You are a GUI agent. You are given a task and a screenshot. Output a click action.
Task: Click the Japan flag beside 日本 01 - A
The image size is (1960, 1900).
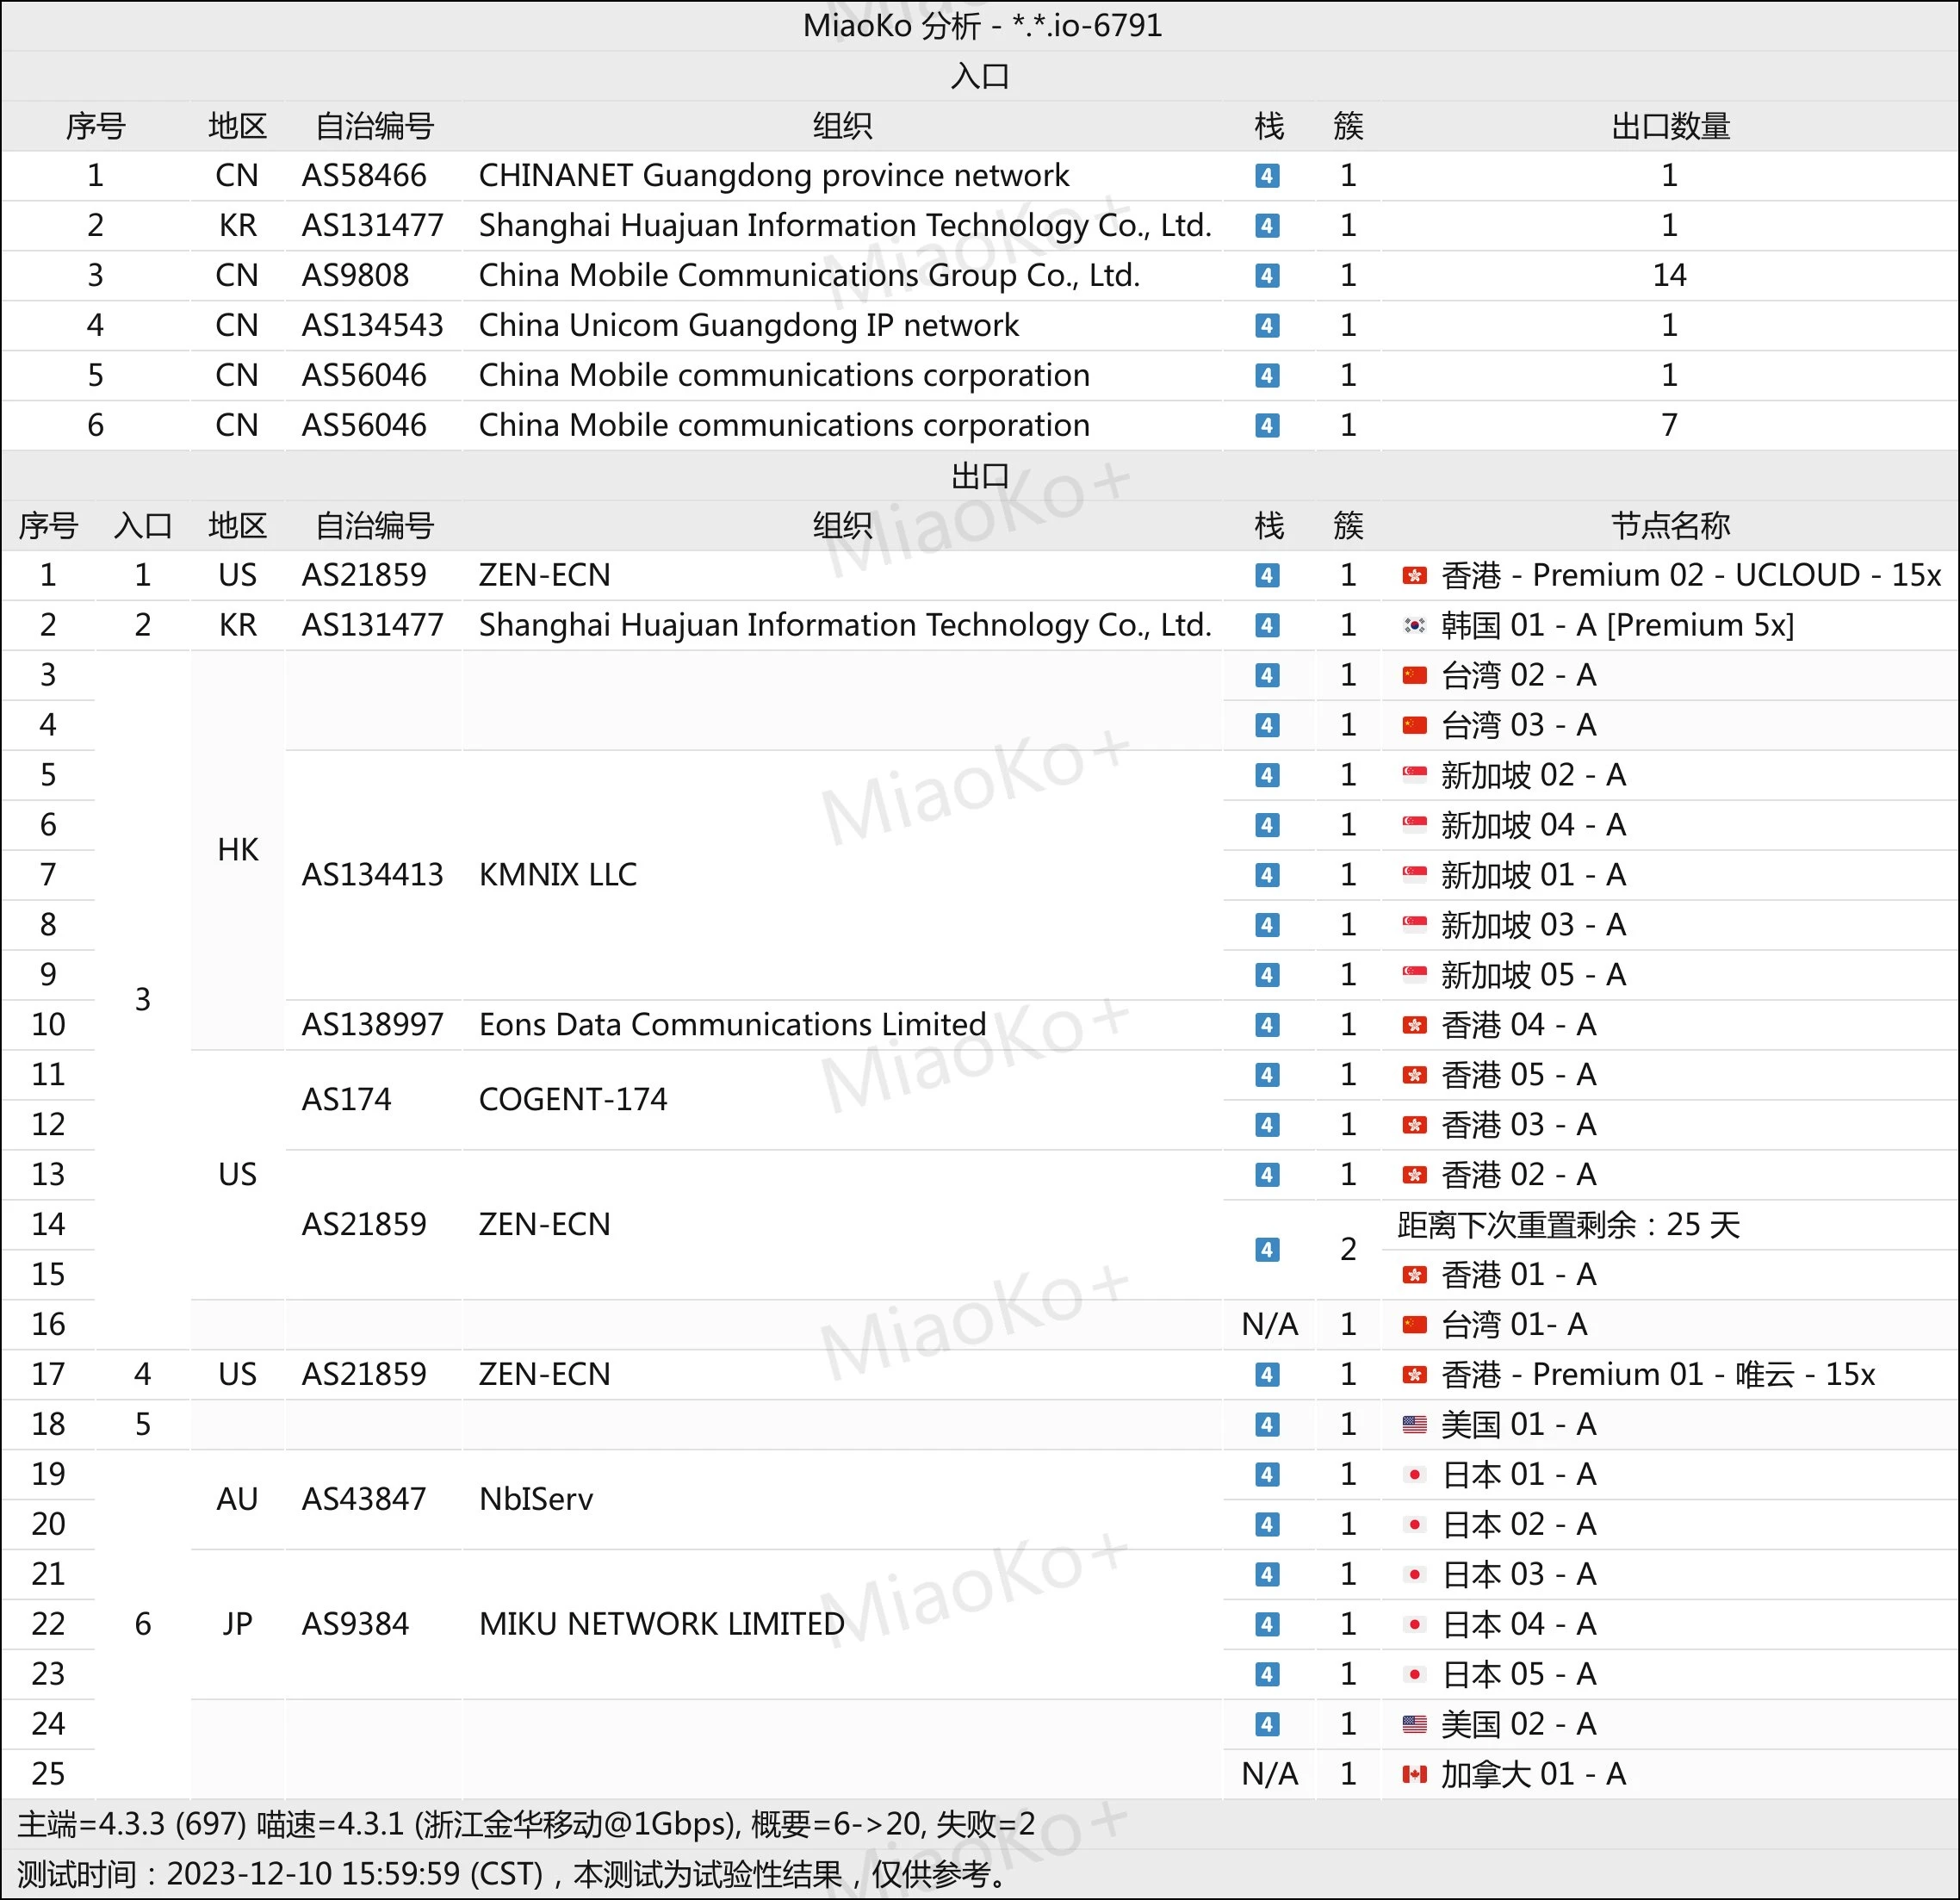pyautogui.click(x=1414, y=1474)
